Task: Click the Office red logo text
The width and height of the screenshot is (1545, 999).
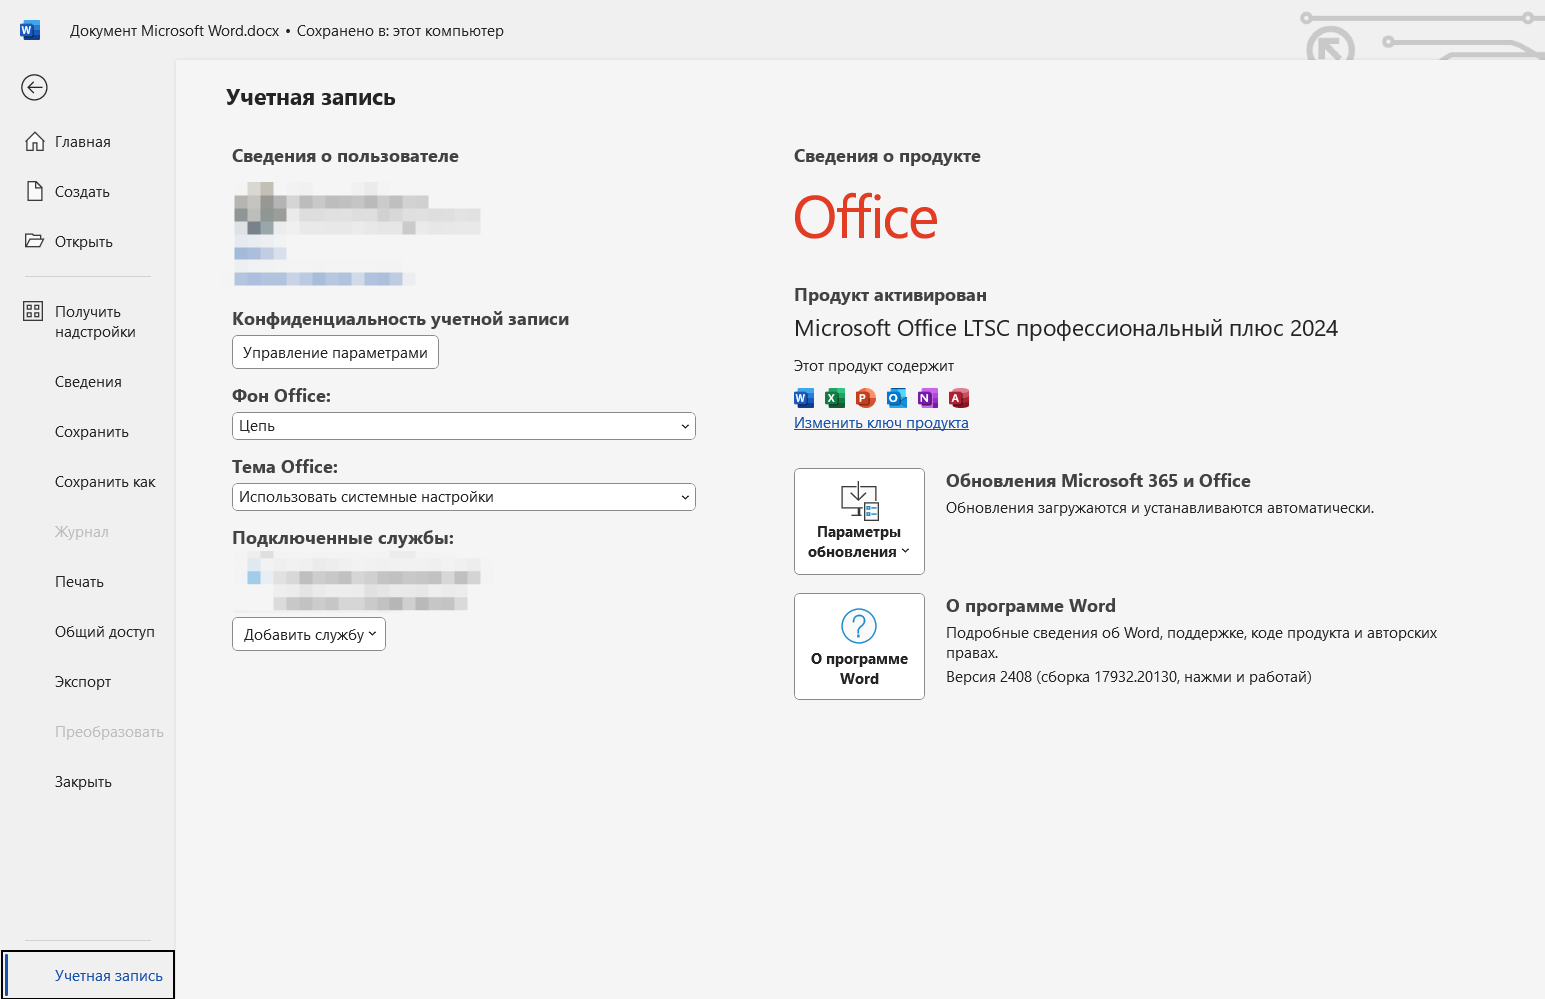Action: [x=866, y=218]
